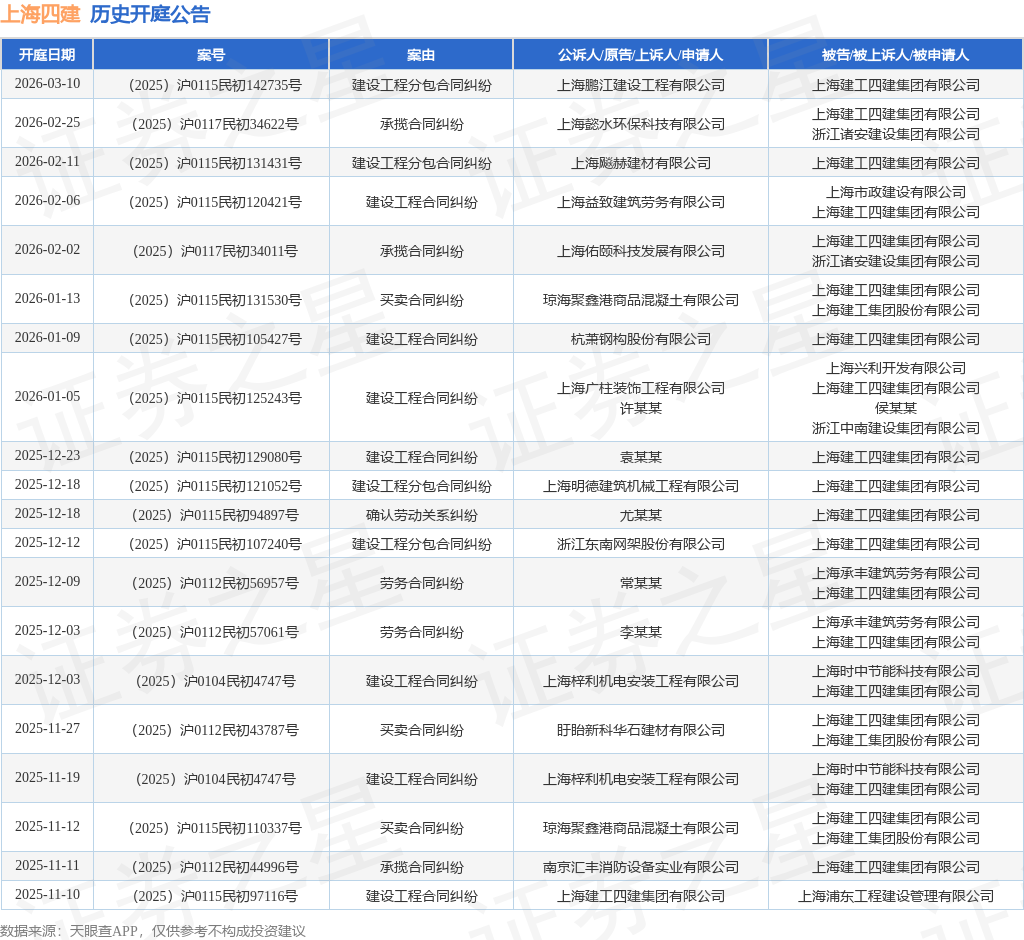Viewport: 1024px width, 940px height.
Task: Click date cell 2026-02-02
Action: [48, 250]
